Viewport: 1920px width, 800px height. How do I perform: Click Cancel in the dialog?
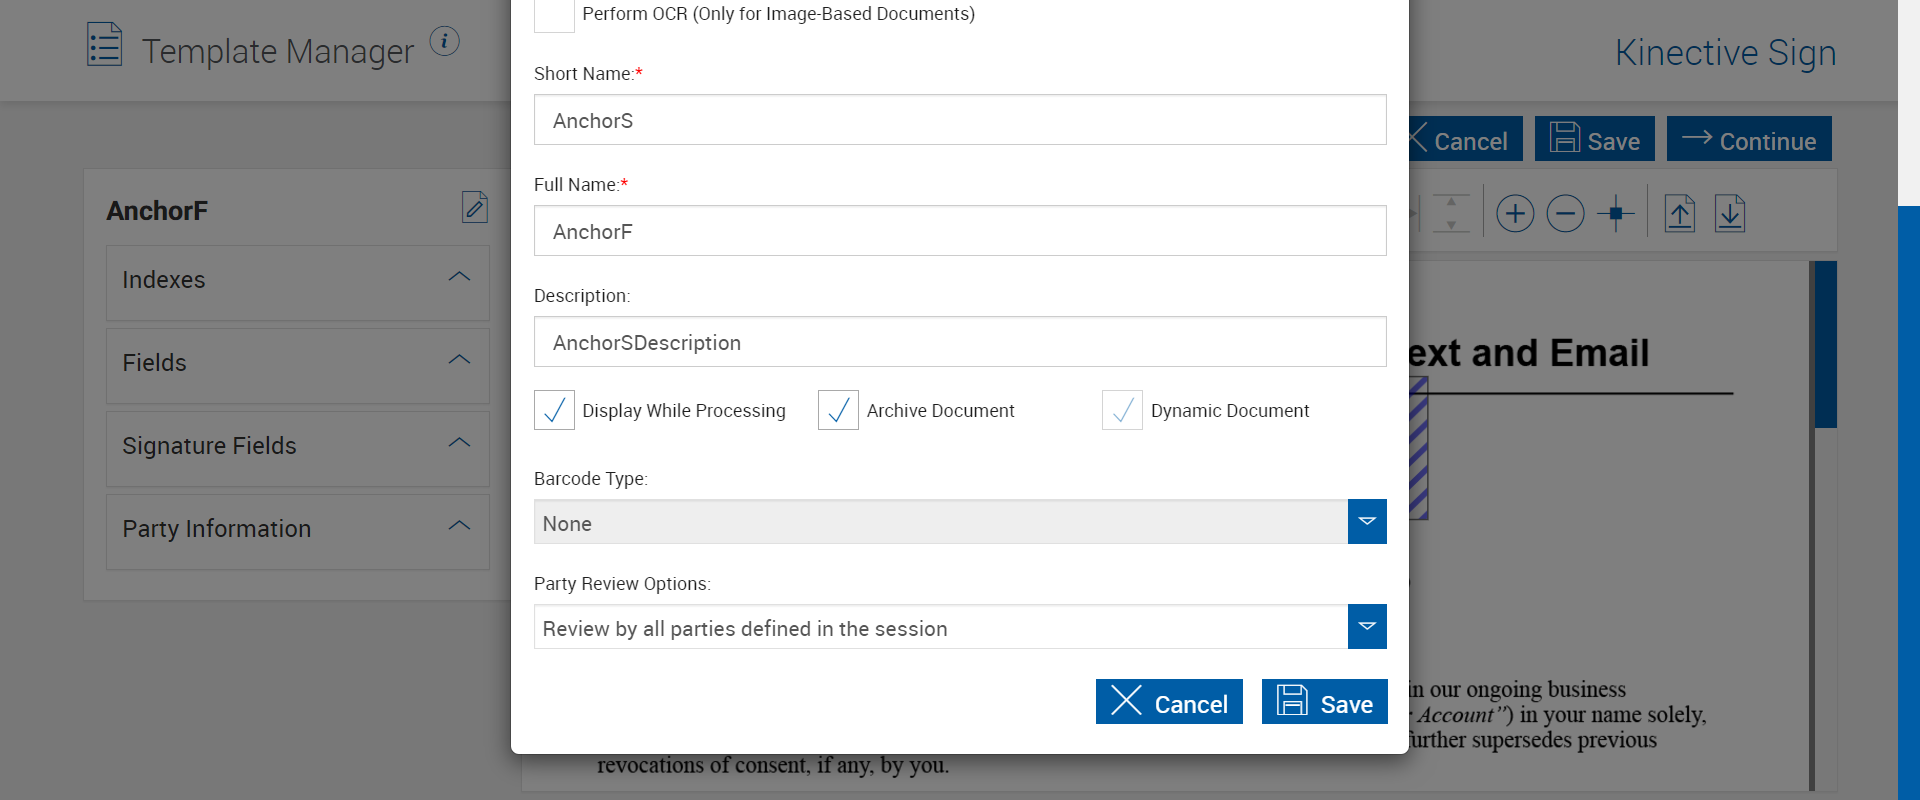1169,702
